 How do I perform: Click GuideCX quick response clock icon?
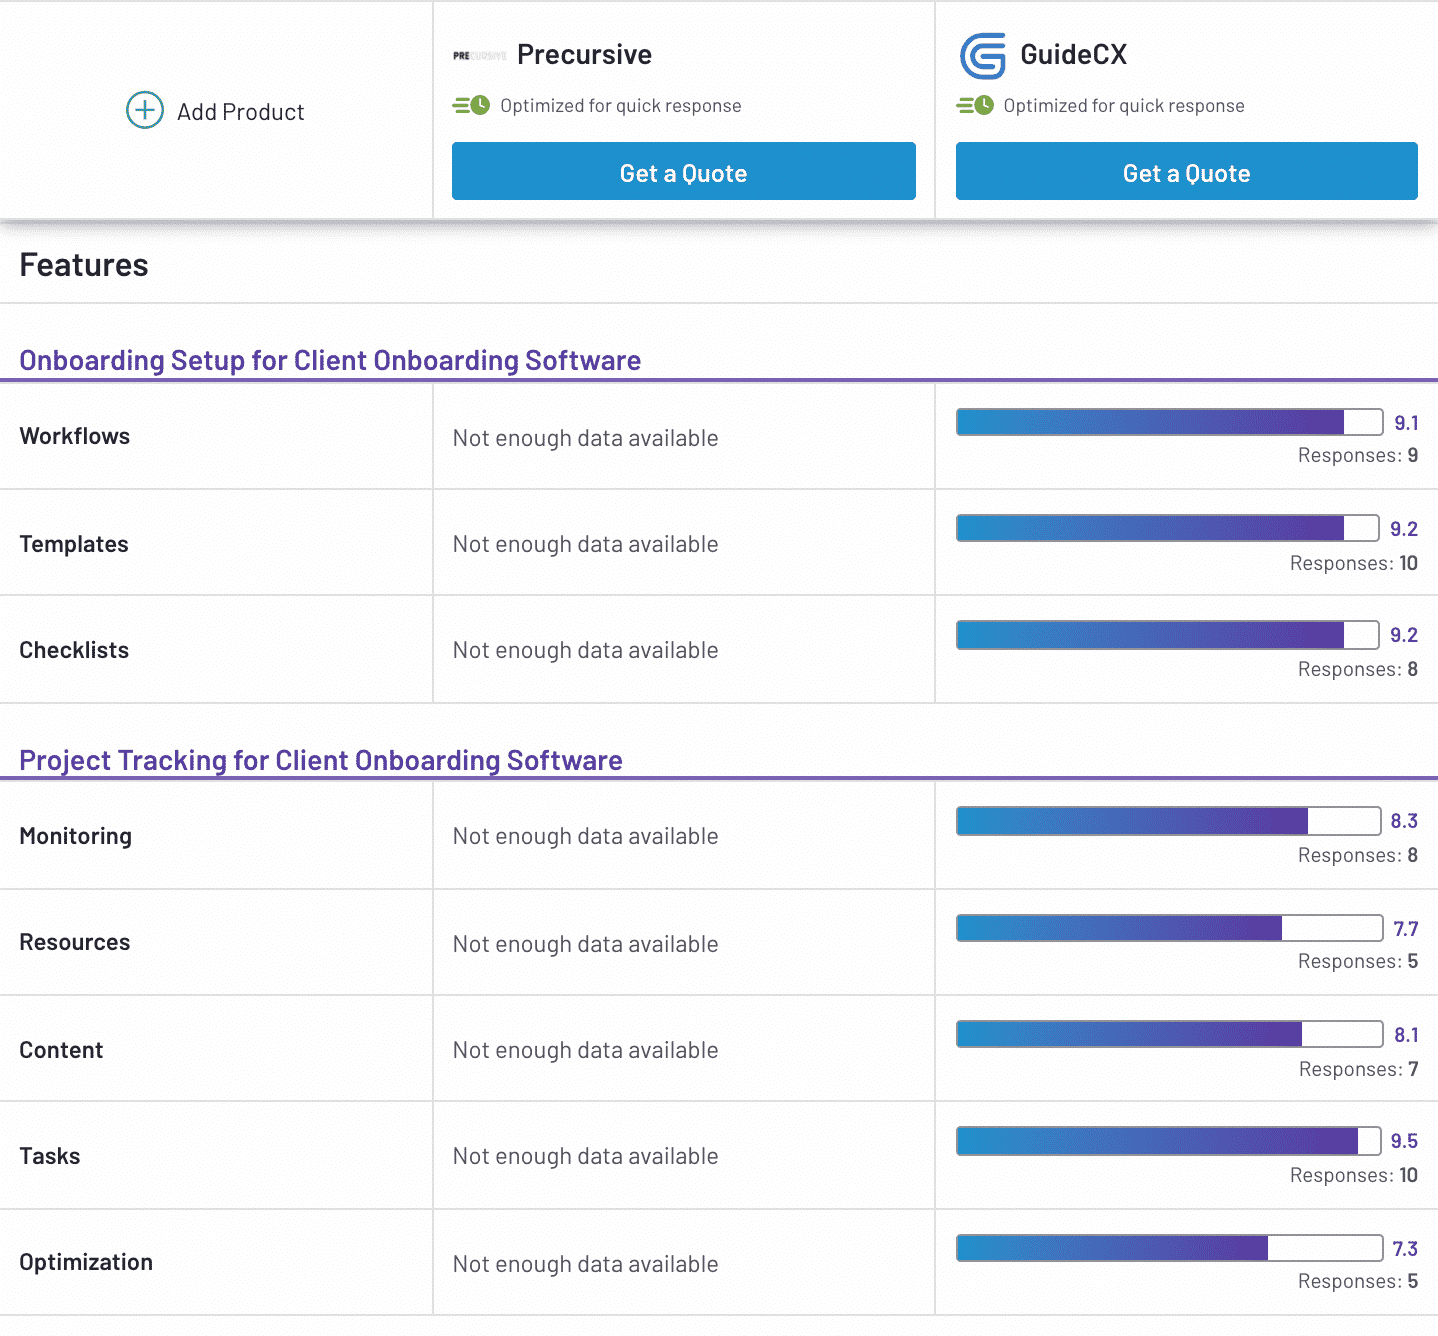pos(975,105)
